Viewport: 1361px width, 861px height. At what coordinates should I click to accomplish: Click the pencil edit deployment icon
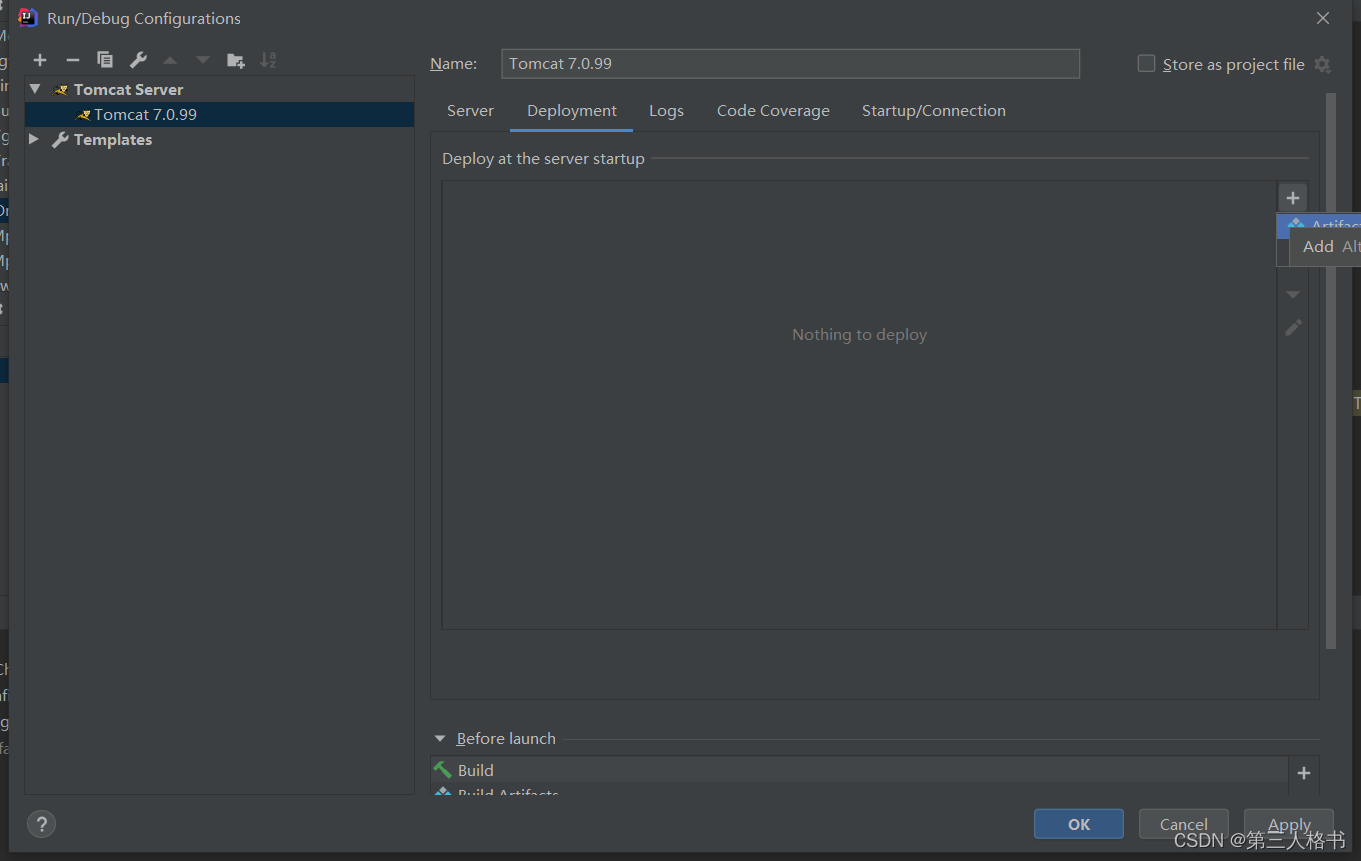[1293, 327]
